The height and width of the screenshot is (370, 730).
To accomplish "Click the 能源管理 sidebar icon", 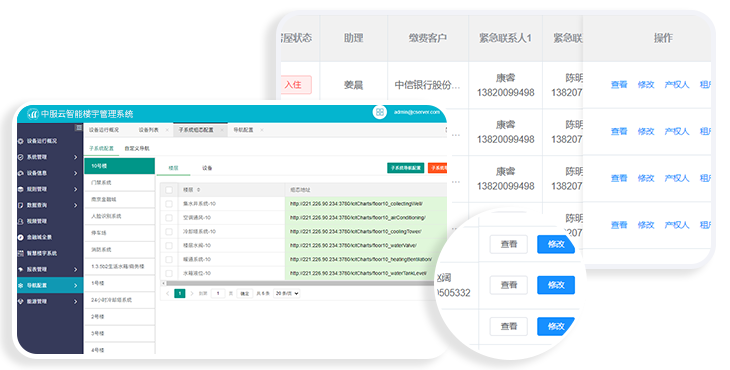I will 20,302.
